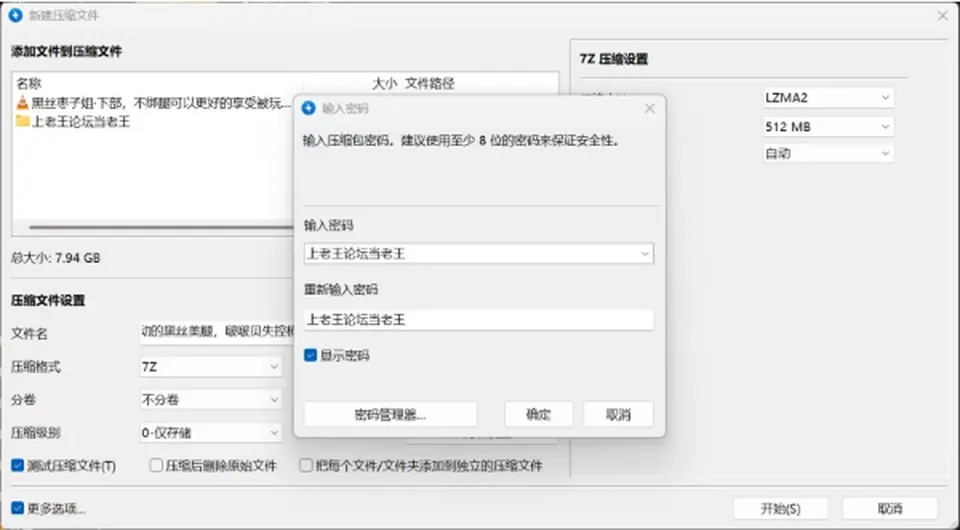This screenshot has width=960, height=530.
Task: Open the 输入密码 history dropdown arrow
Action: (x=644, y=254)
